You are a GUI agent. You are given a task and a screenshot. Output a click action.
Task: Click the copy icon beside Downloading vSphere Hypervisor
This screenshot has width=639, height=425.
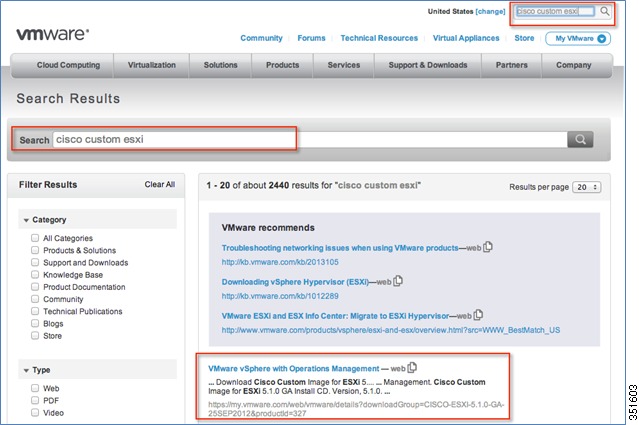click(x=398, y=281)
